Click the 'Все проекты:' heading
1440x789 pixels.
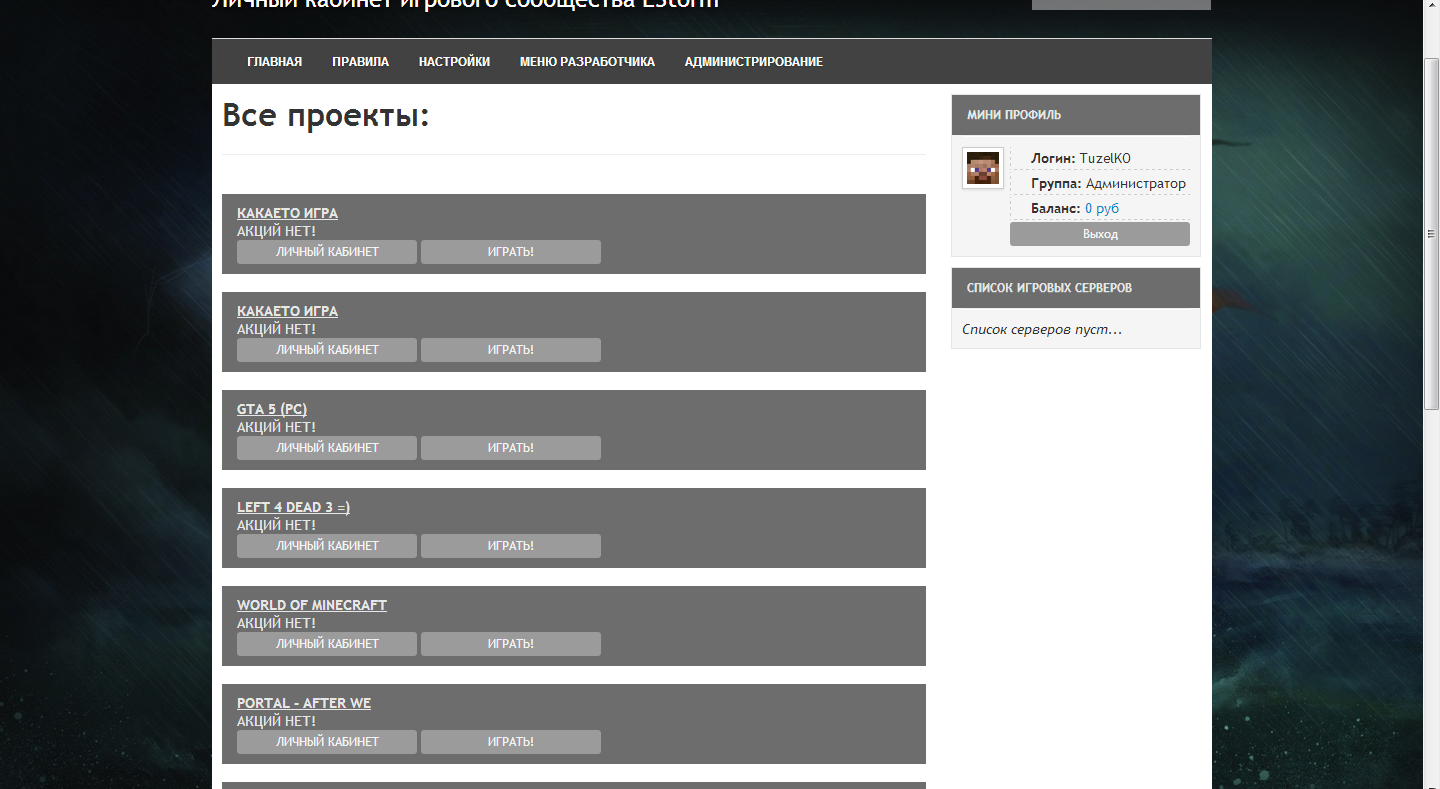pyautogui.click(x=326, y=116)
